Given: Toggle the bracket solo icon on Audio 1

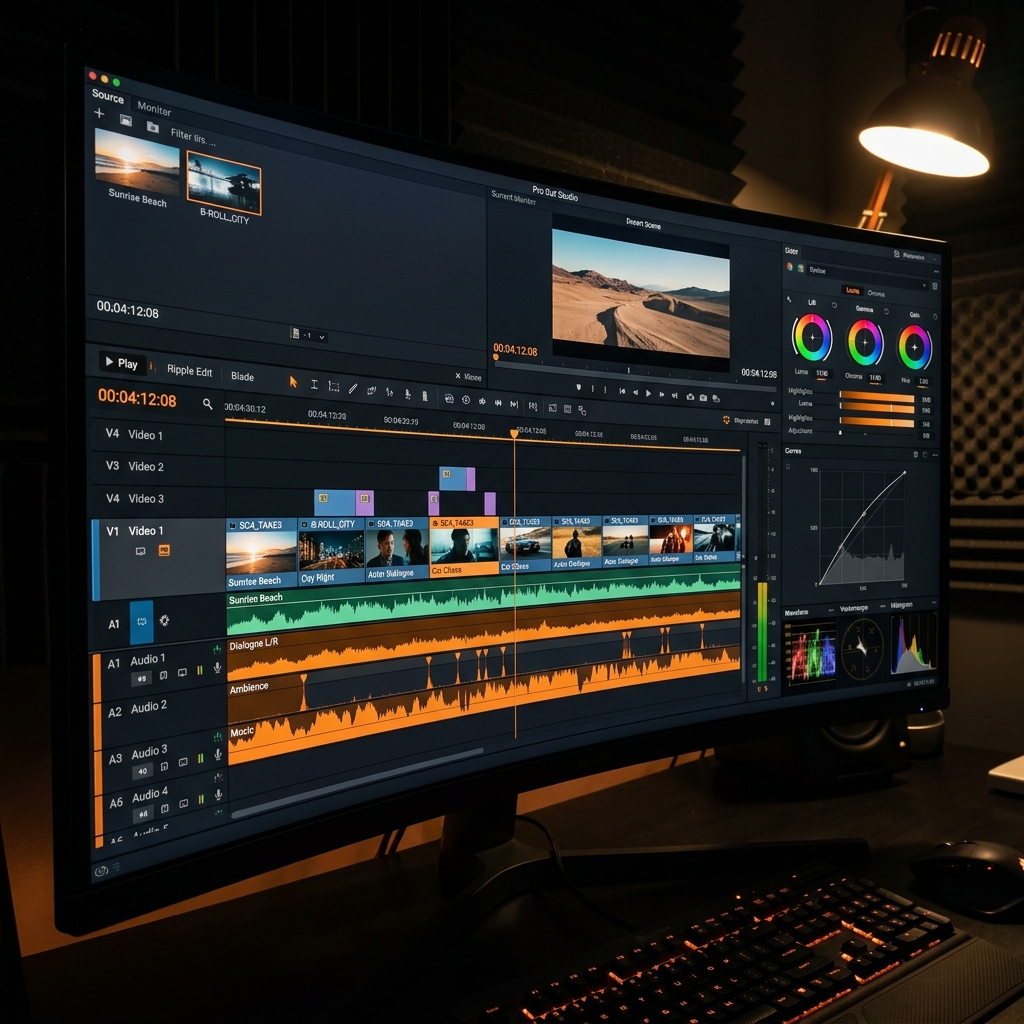Looking at the screenshot, I should tap(163, 675).
